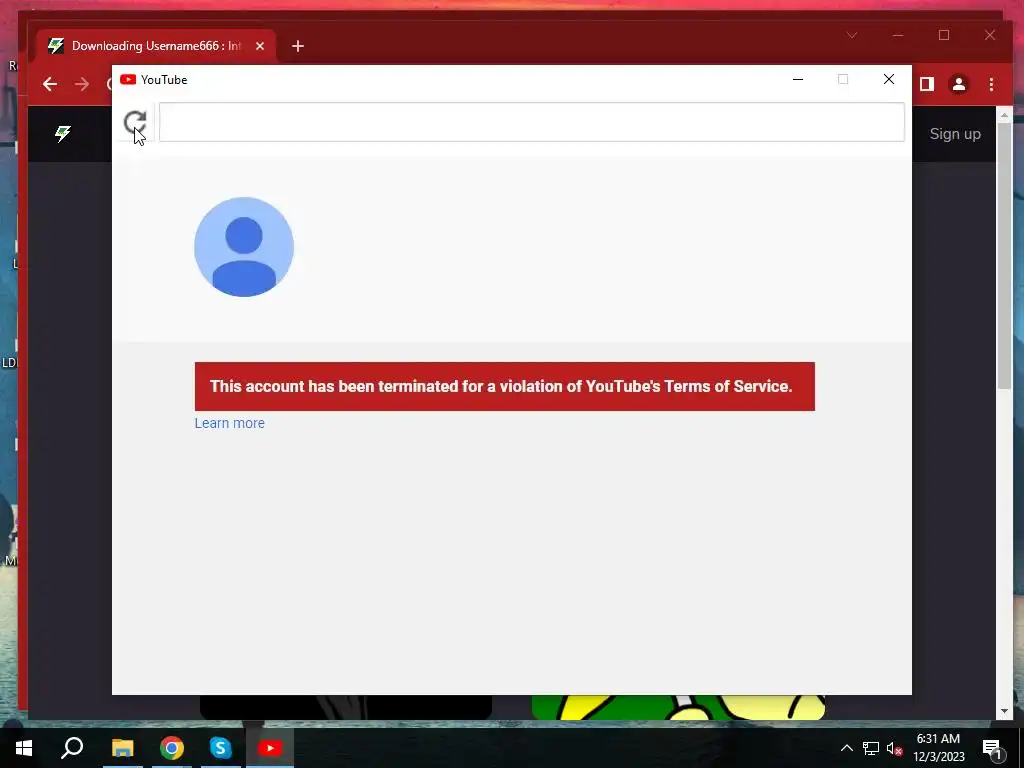
Task: Go forward in Chrome browser
Action: tap(82, 84)
